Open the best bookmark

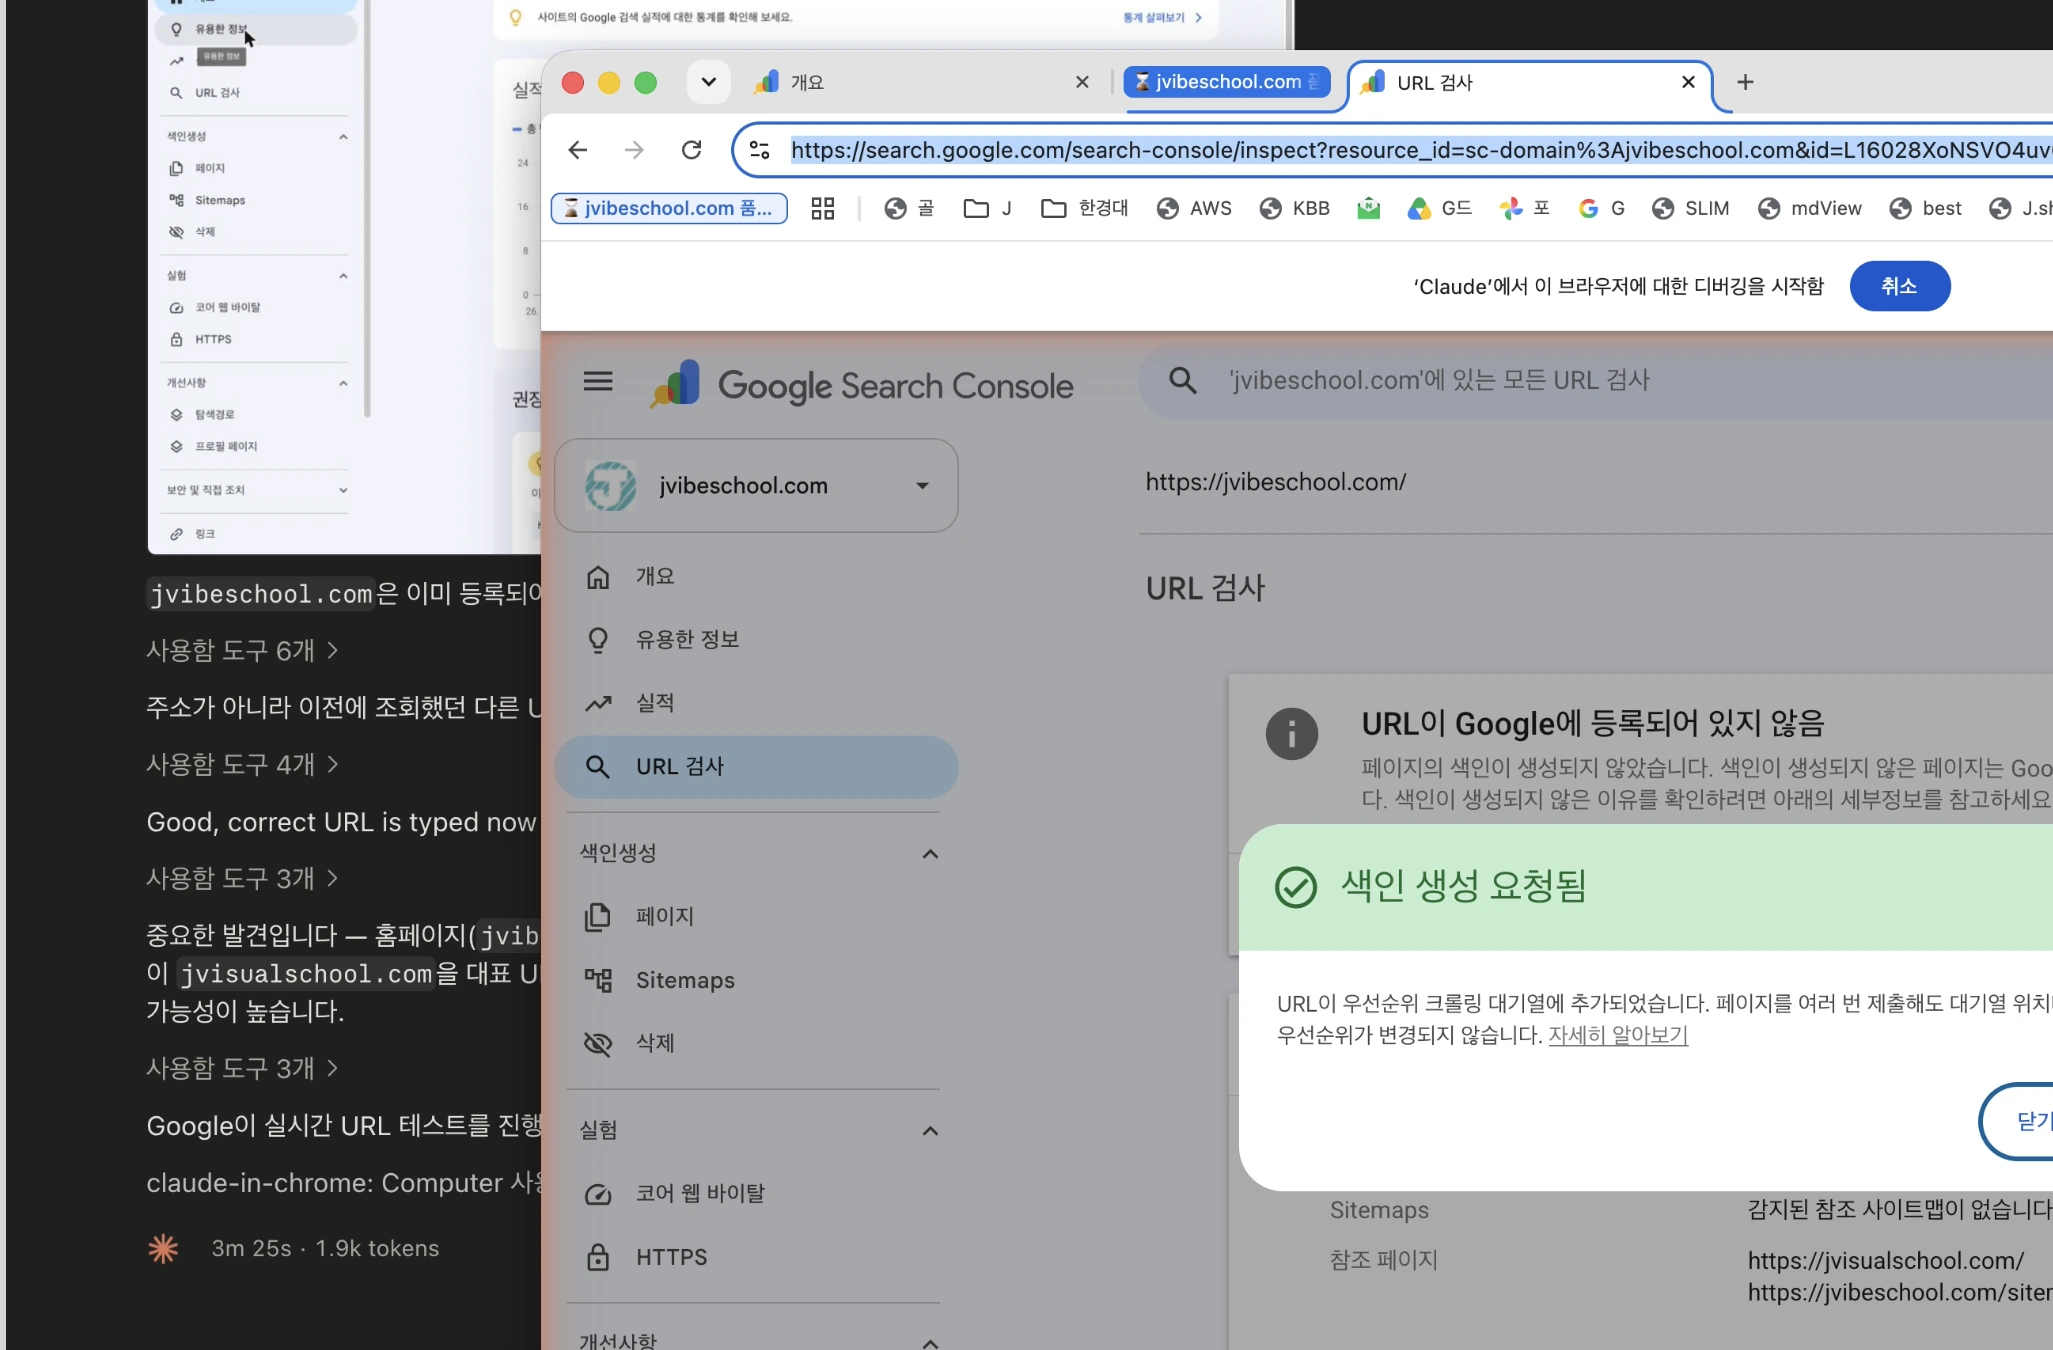[x=1925, y=208]
